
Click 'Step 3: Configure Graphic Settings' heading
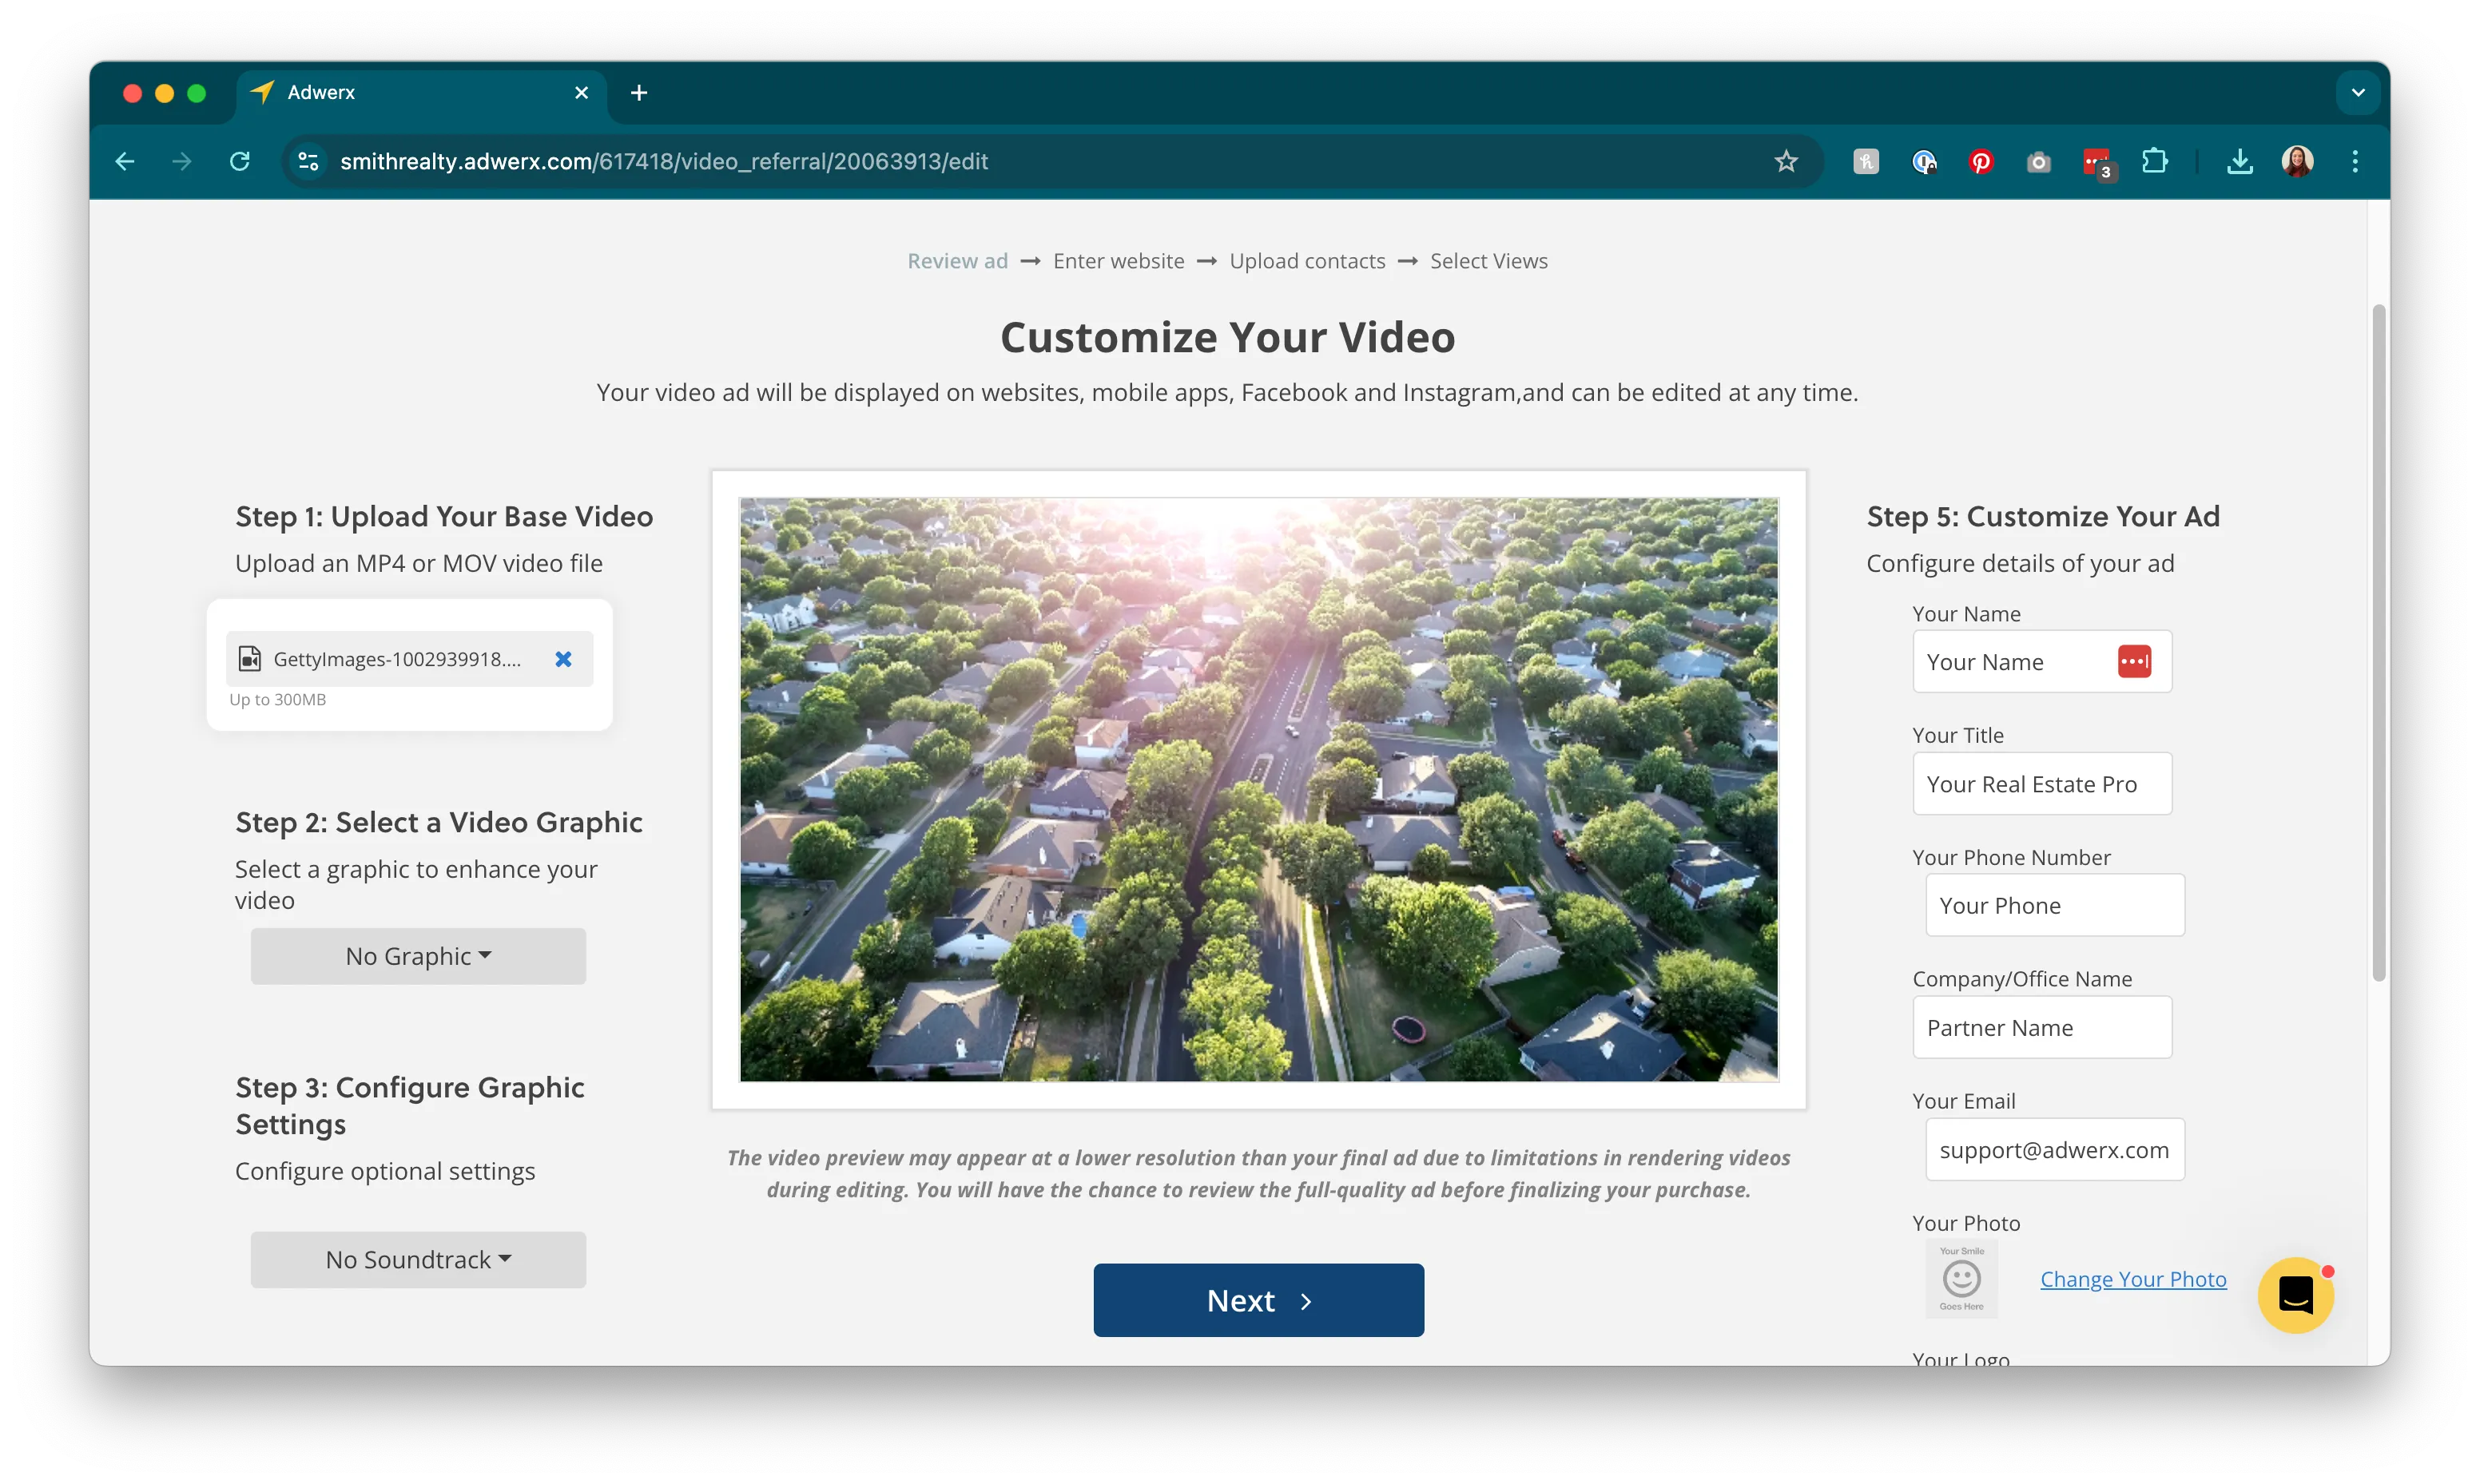coord(410,1105)
